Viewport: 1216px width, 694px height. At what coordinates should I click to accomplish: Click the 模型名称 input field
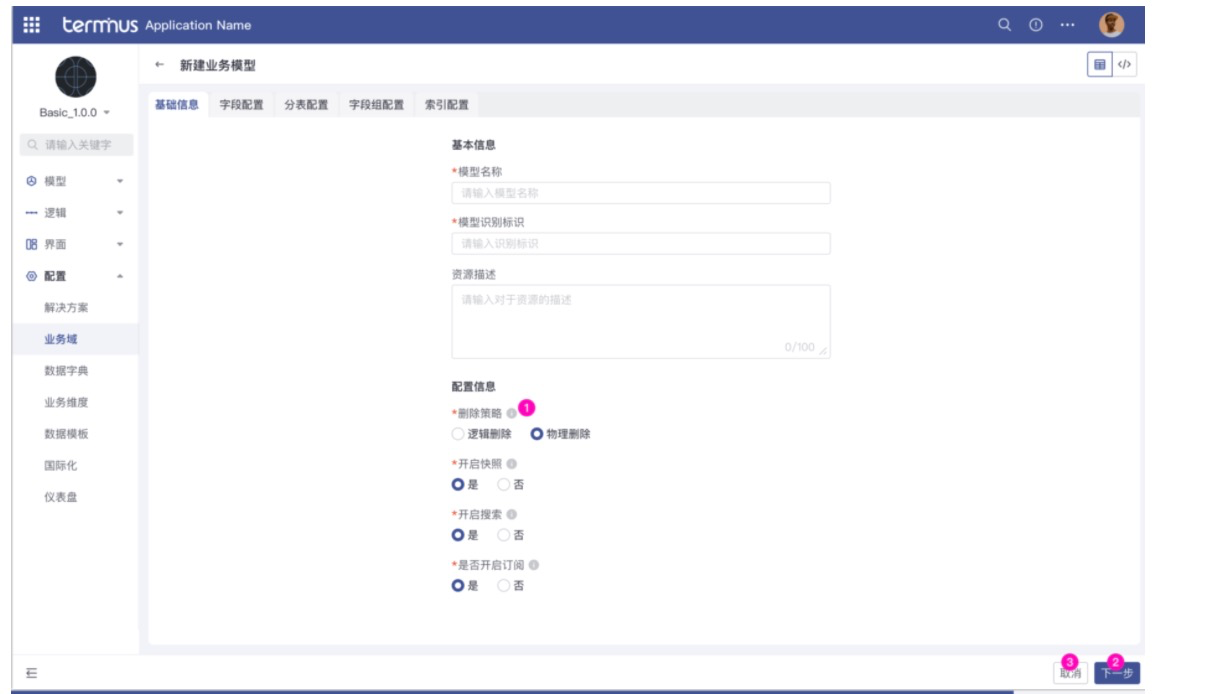pyautogui.click(x=640, y=193)
